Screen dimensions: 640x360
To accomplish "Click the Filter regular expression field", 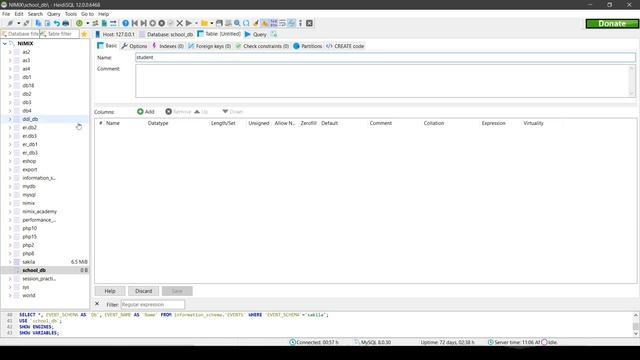I will pos(153,304).
